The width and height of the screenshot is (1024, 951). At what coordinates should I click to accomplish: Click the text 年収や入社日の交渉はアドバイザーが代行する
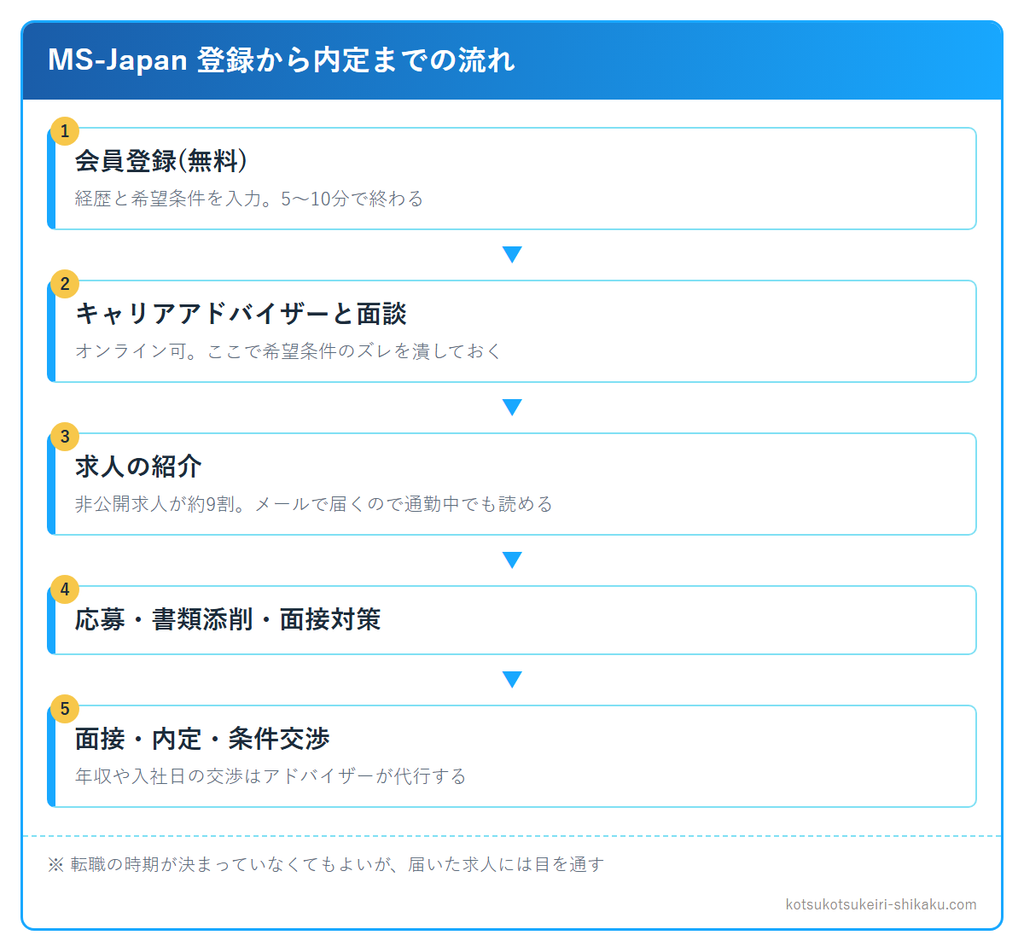tap(270, 777)
